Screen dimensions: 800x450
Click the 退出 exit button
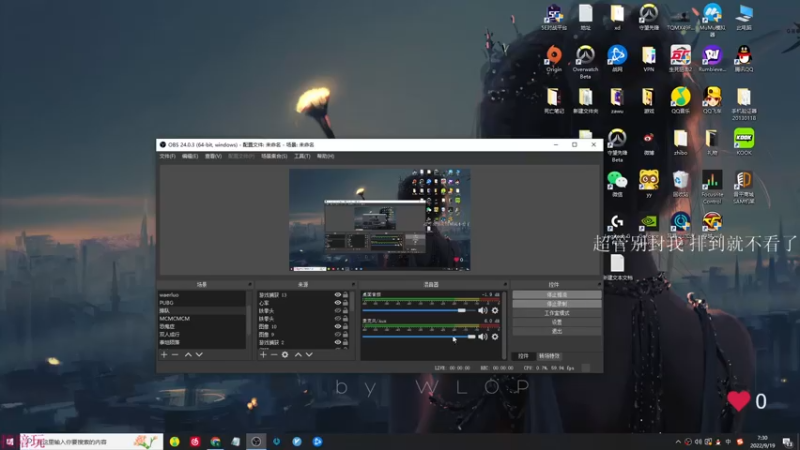tap(557, 332)
